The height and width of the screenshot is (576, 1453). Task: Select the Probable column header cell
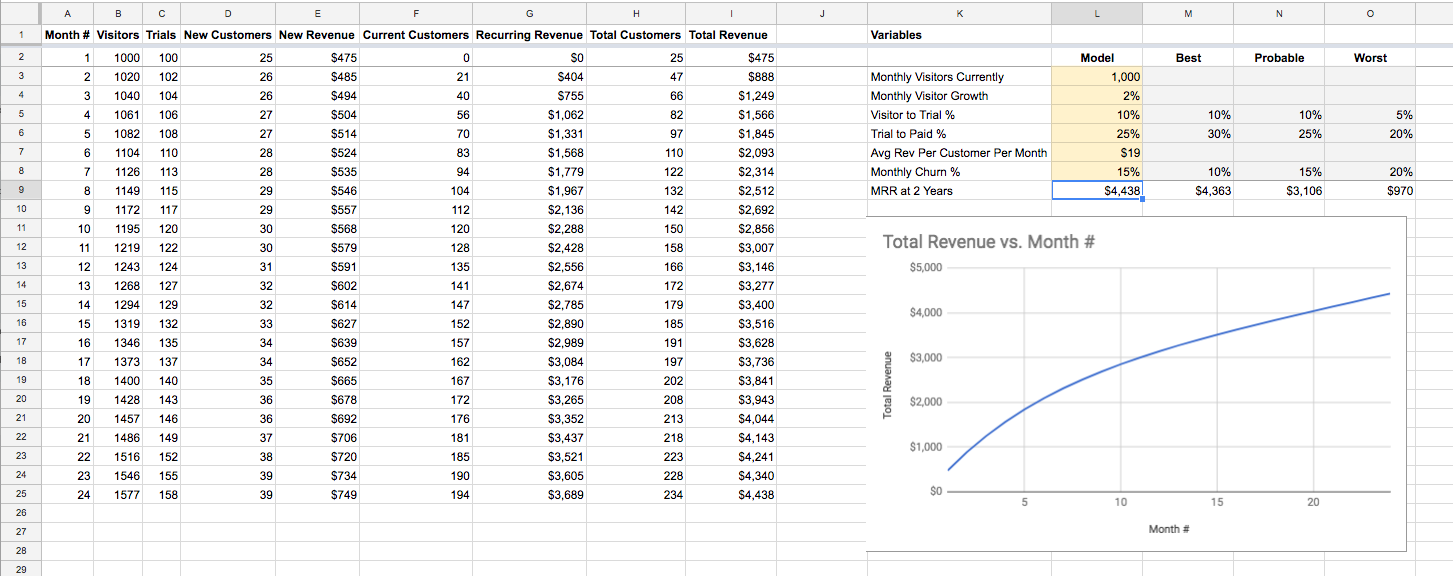[1279, 57]
